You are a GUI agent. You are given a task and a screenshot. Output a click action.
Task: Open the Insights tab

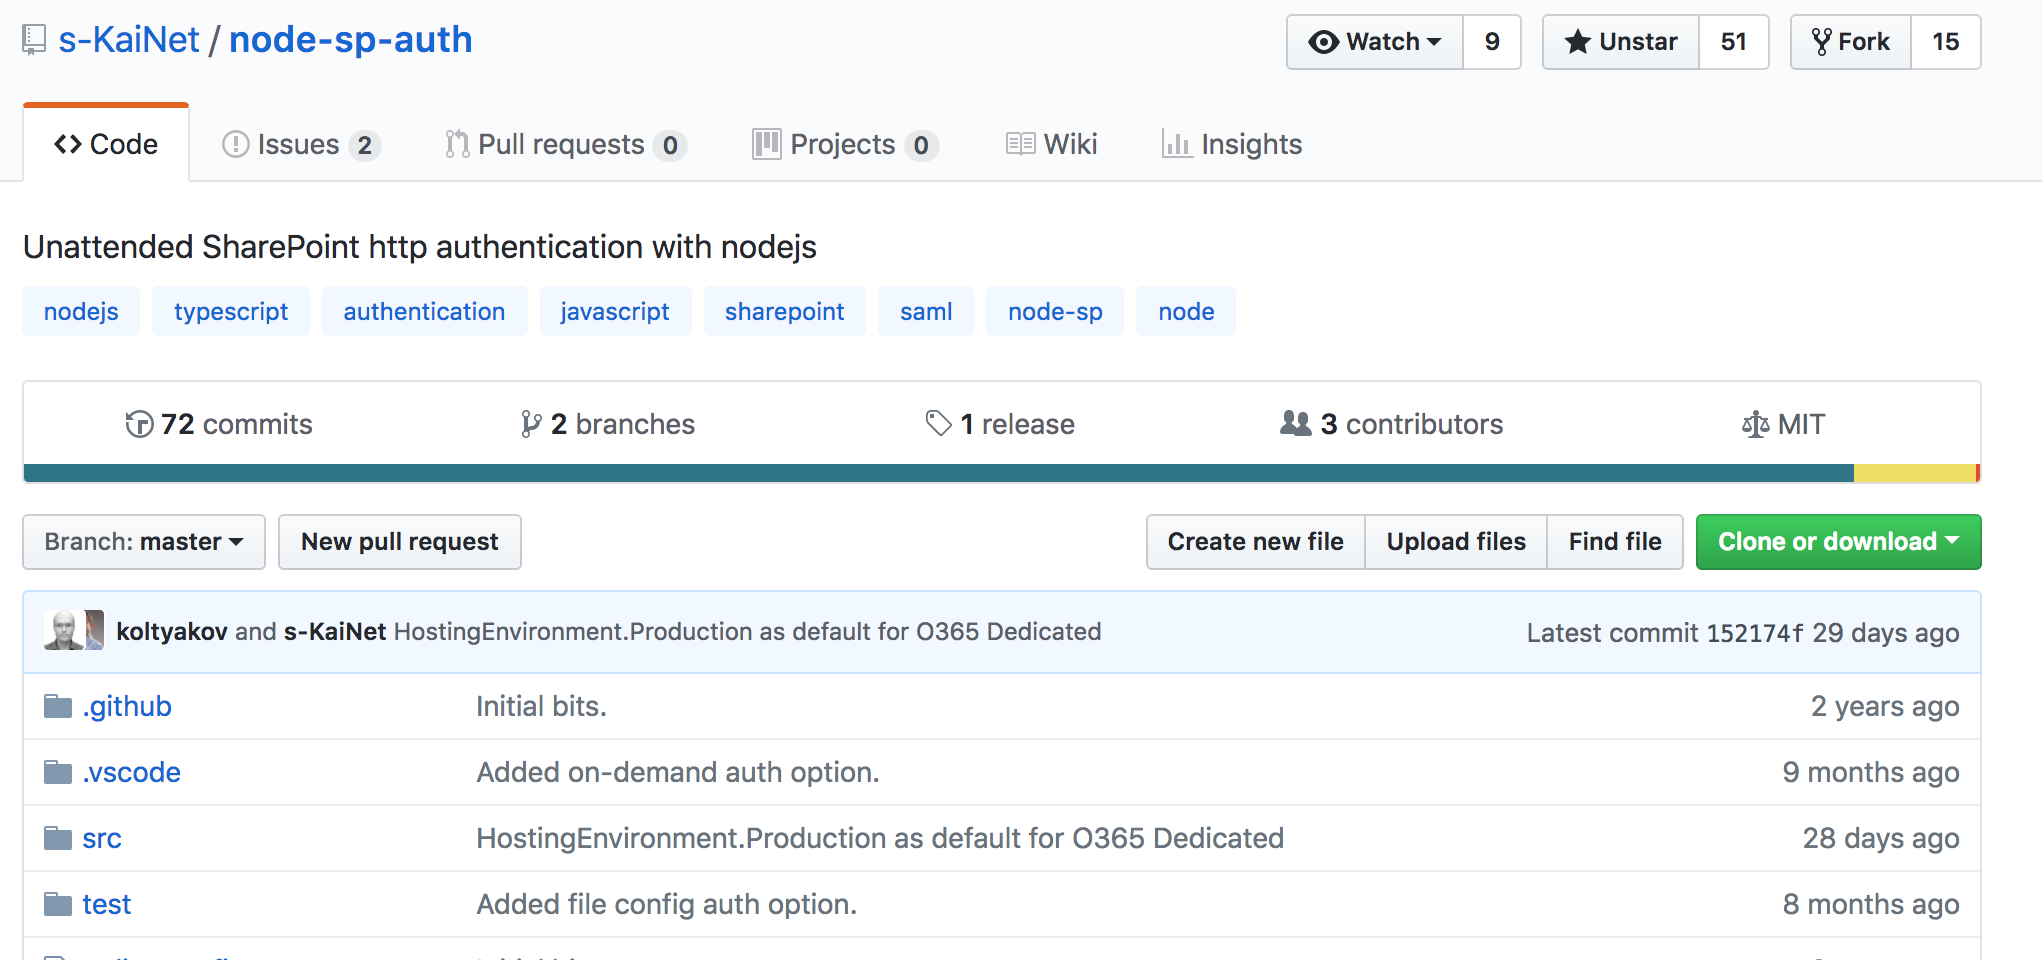coord(1232,145)
